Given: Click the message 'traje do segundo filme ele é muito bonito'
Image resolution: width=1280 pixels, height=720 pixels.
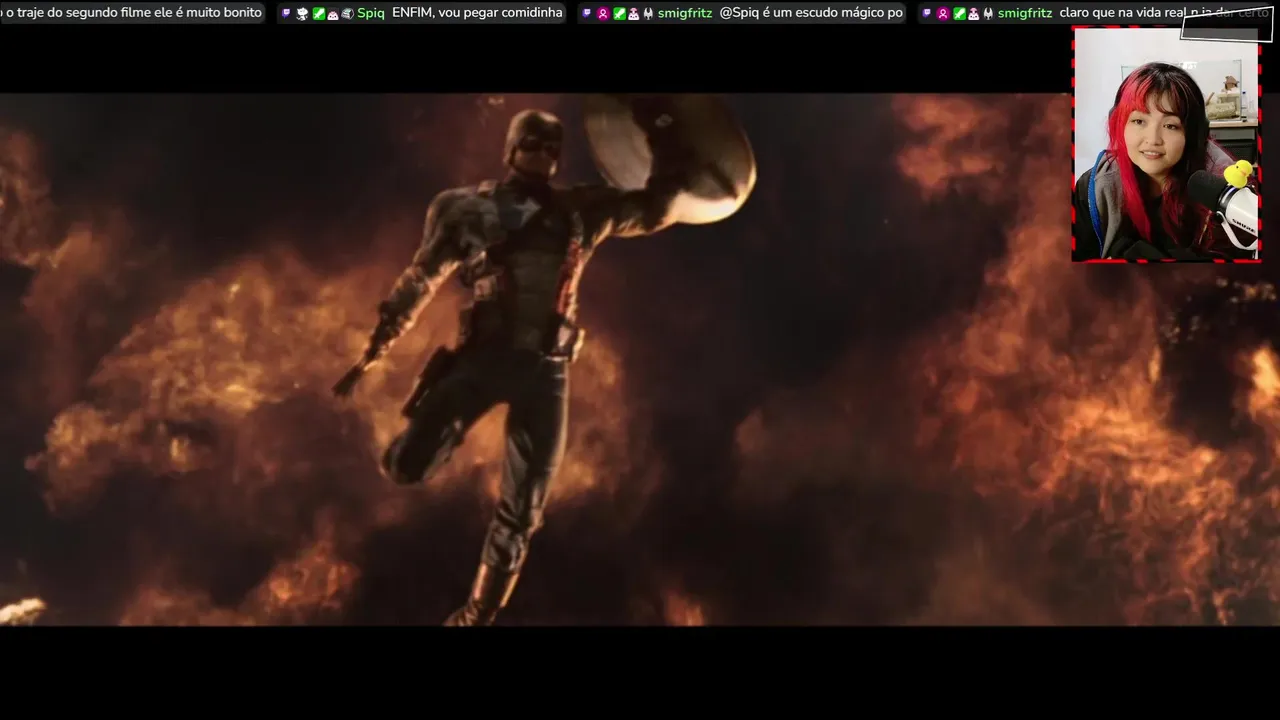Looking at the screenshot, I should pos(139,13).
